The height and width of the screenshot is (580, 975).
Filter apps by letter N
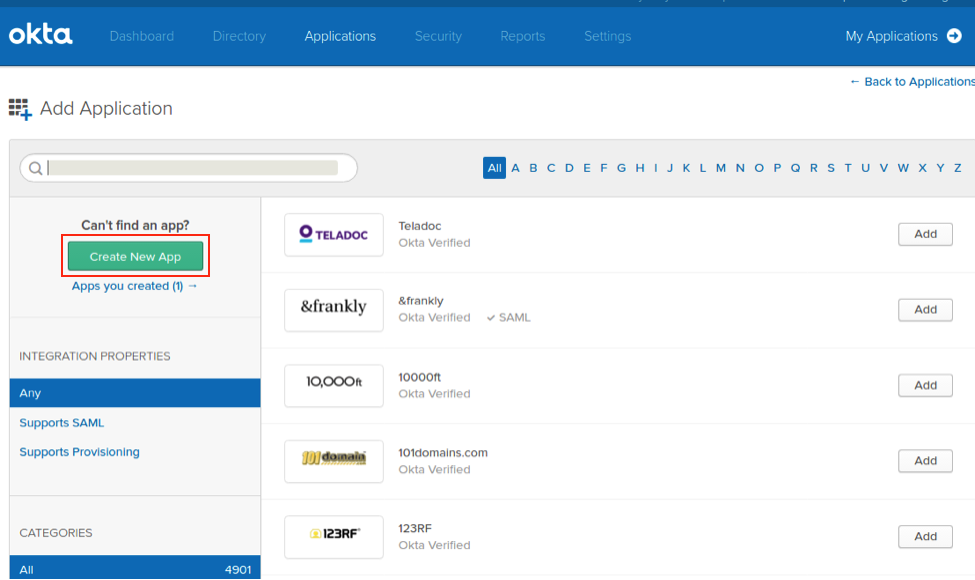click(x=740, y=168)
